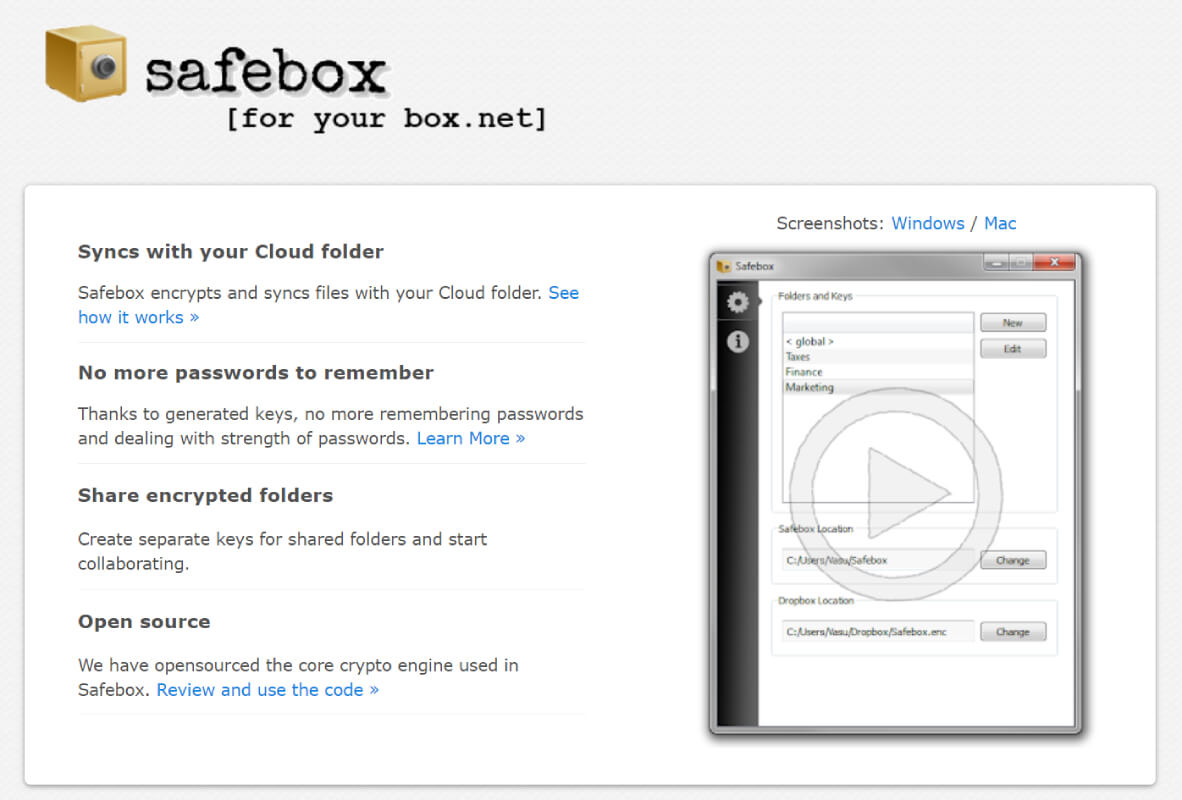
Task: Click the '[for your box.net]' tagline
Action: [x=386, y=119]
